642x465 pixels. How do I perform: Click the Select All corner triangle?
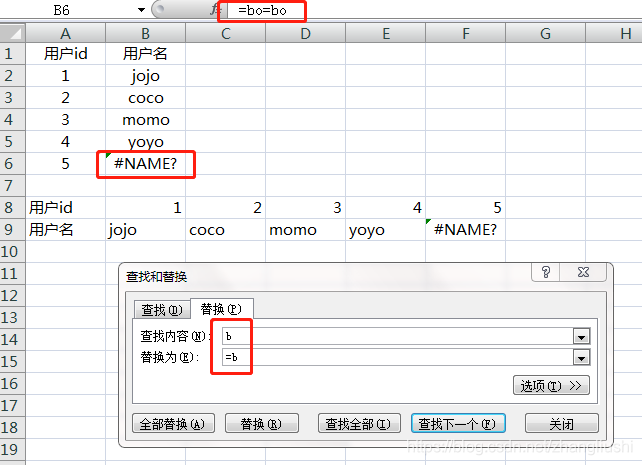13,33
